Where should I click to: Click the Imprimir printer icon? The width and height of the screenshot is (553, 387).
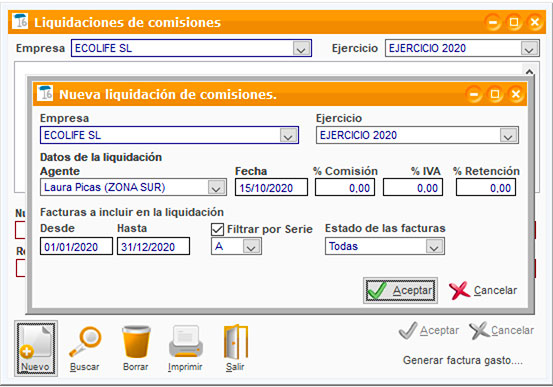[185, 349]
